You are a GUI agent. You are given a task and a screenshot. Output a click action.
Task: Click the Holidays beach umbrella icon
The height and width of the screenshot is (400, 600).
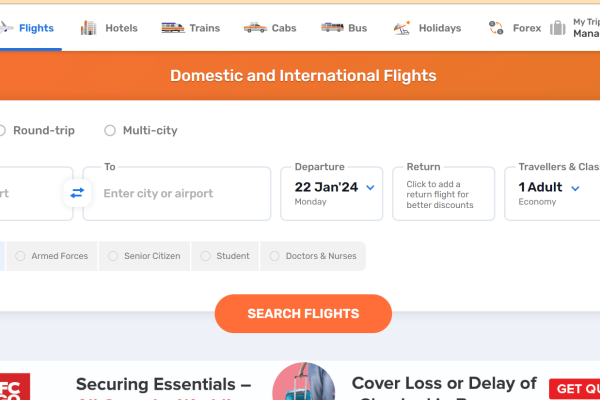point(402,28)
